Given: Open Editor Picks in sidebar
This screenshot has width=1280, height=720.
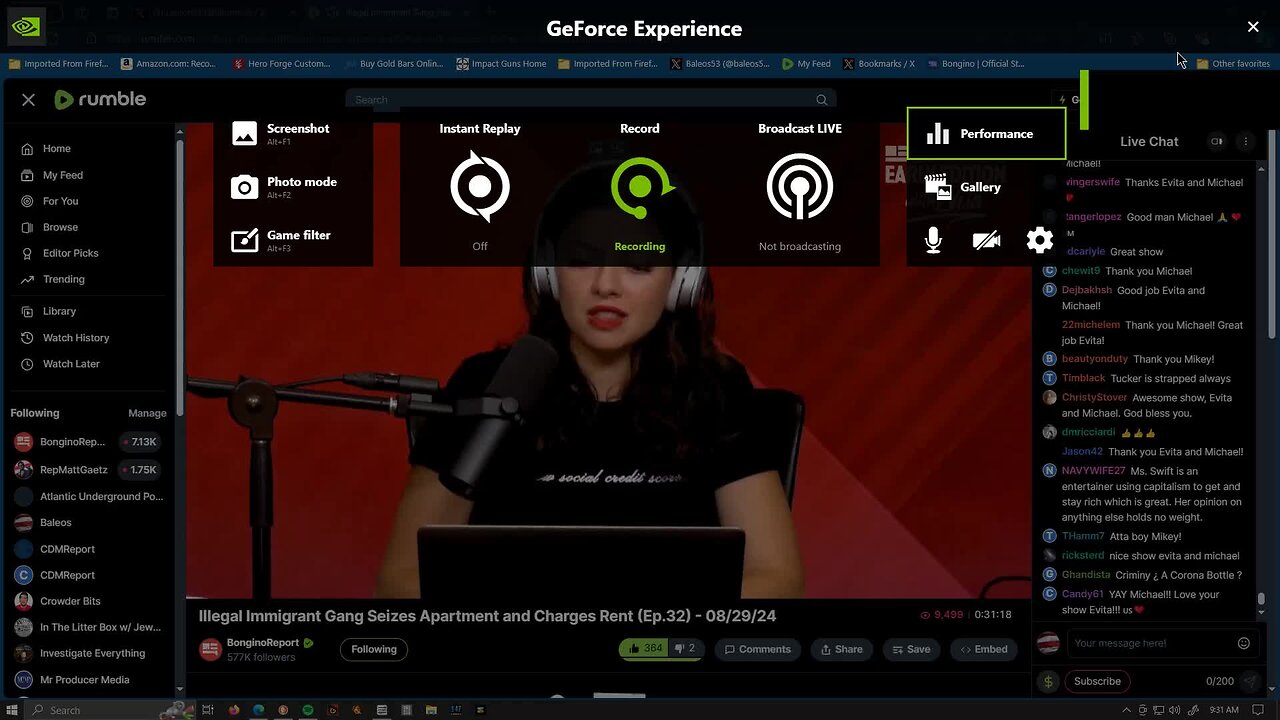Looking at the screenshot, I should [x=59, y=253].
